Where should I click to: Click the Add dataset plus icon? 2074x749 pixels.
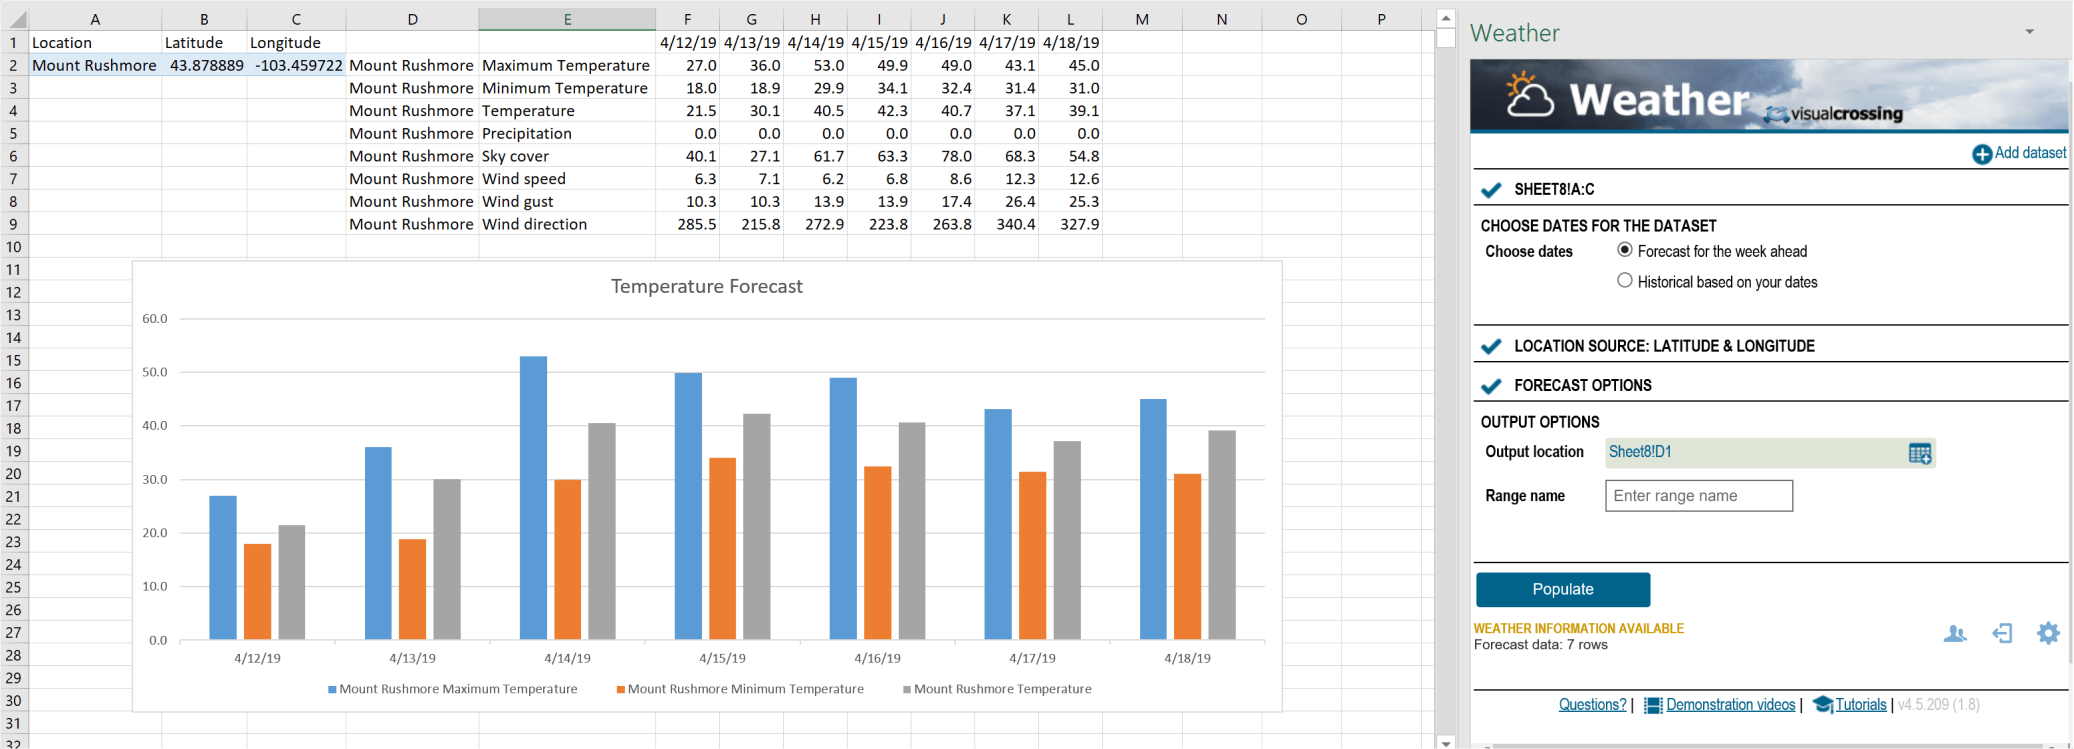pos(1981,154)
